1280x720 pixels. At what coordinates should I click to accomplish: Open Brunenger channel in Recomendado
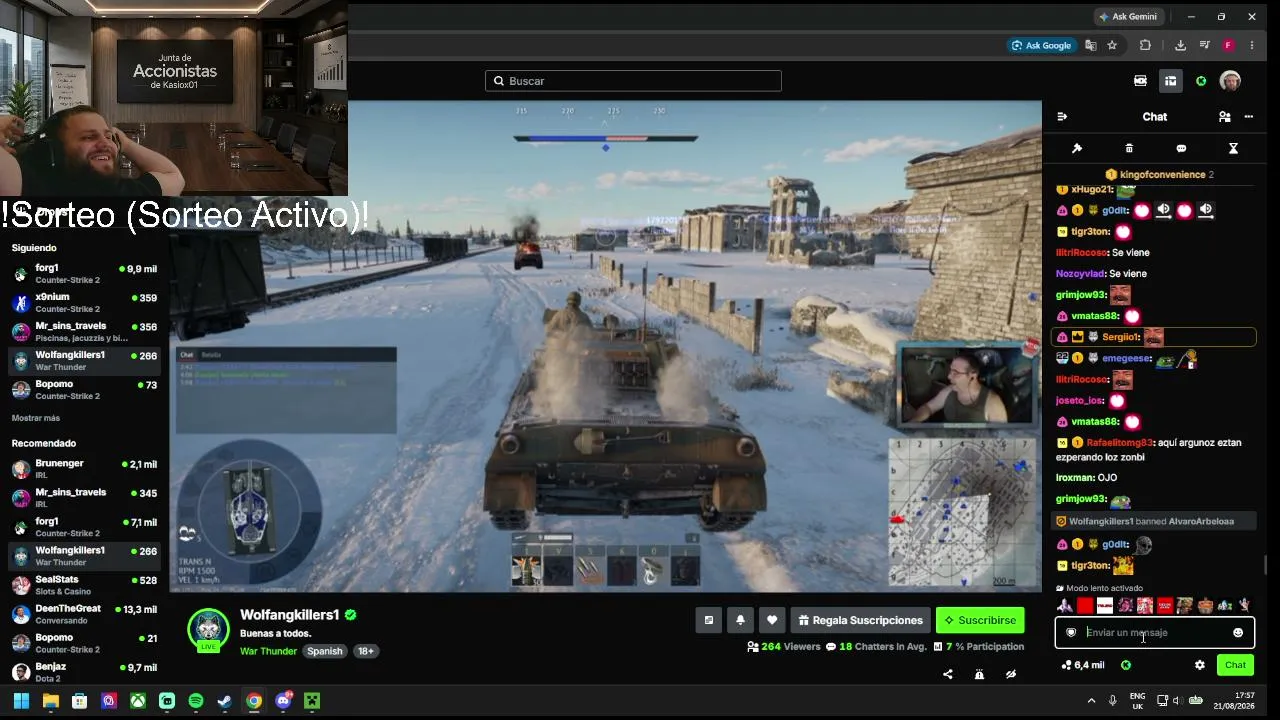click(85, 469)
